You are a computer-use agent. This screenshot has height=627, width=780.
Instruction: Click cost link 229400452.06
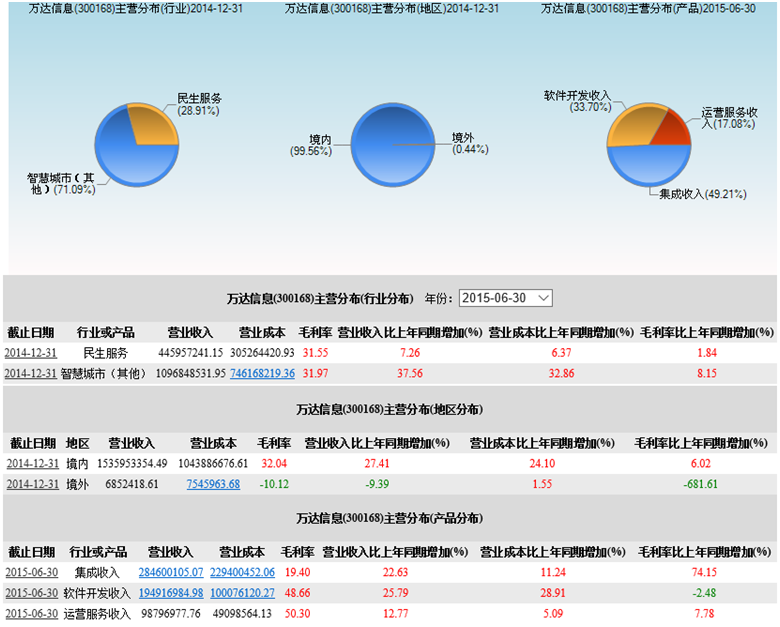tap(243, 573)
